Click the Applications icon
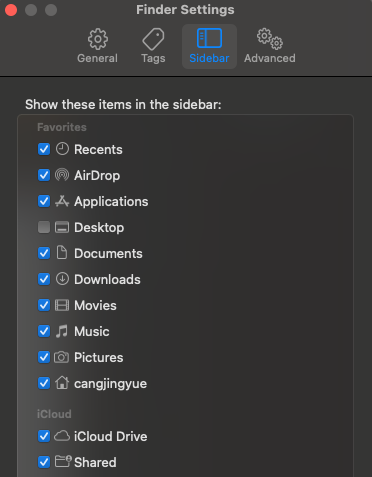The height and width of the screenshot is (477, 372). 62,201
